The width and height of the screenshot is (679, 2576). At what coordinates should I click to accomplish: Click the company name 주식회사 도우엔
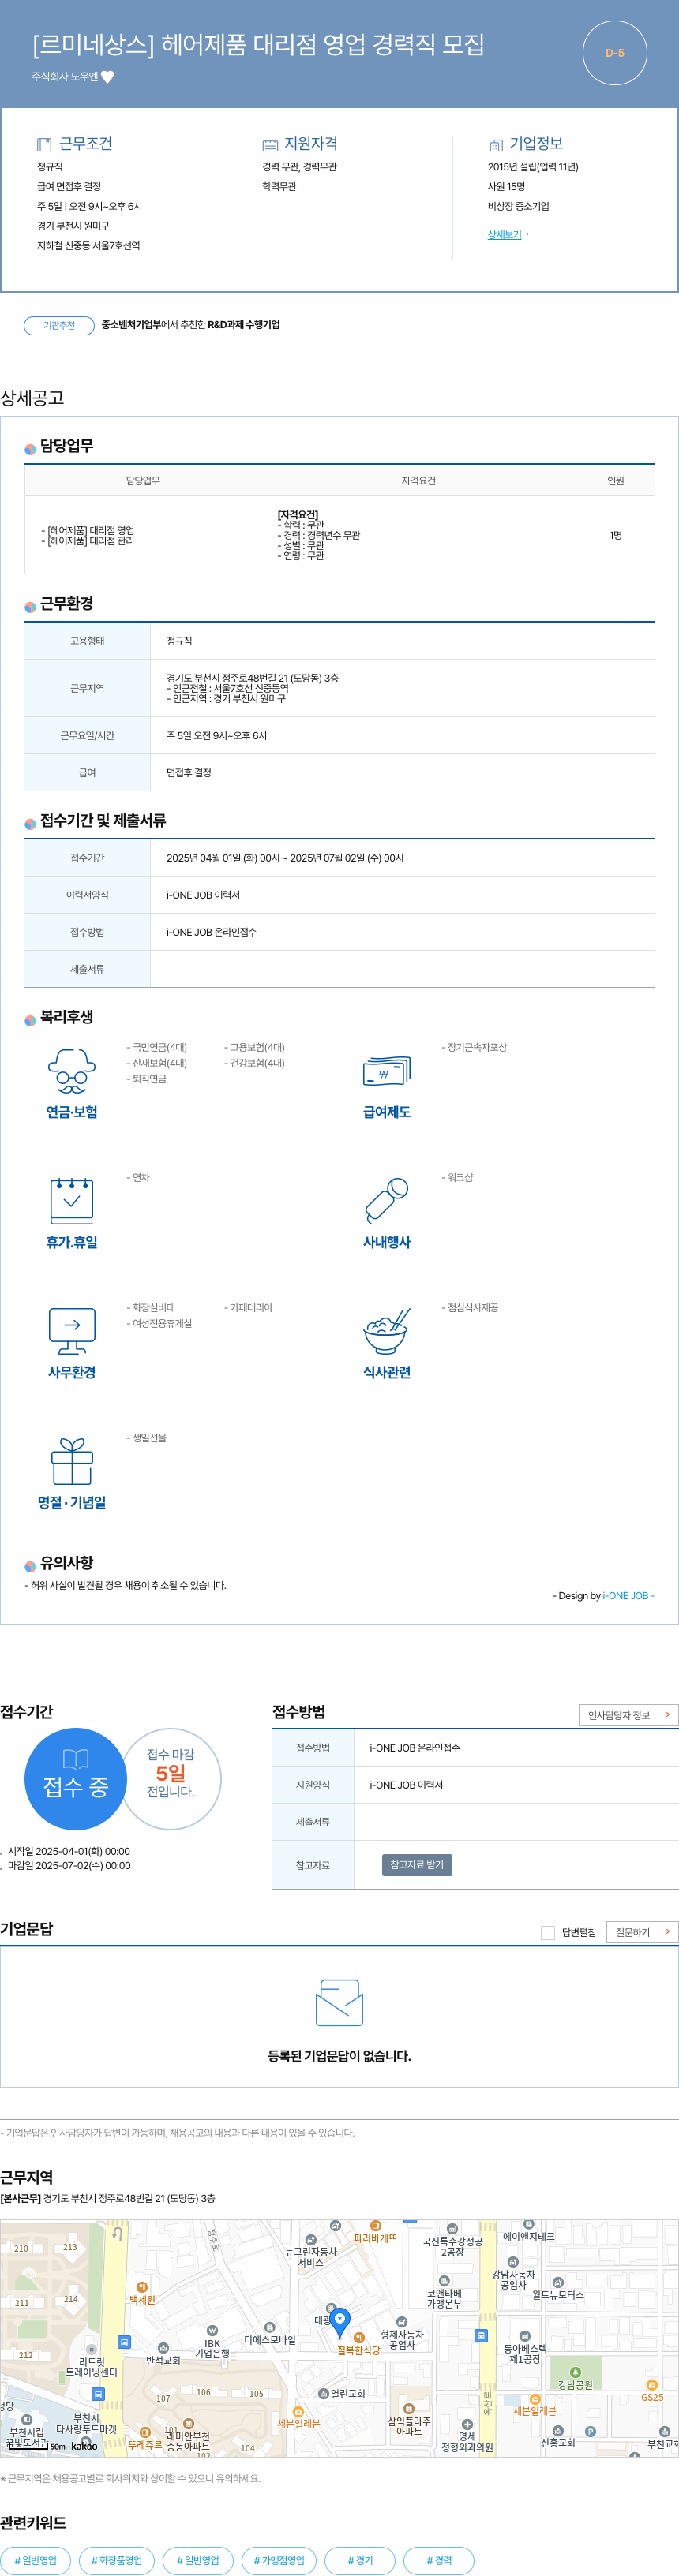pos(65,77)
